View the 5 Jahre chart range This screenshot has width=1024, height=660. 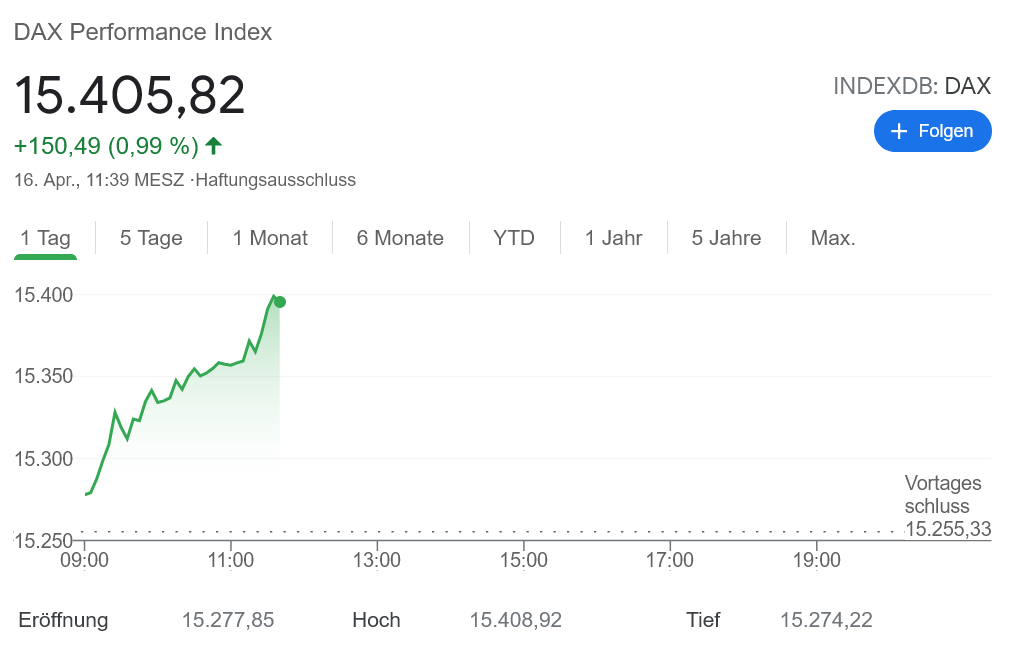click(727, 238)
